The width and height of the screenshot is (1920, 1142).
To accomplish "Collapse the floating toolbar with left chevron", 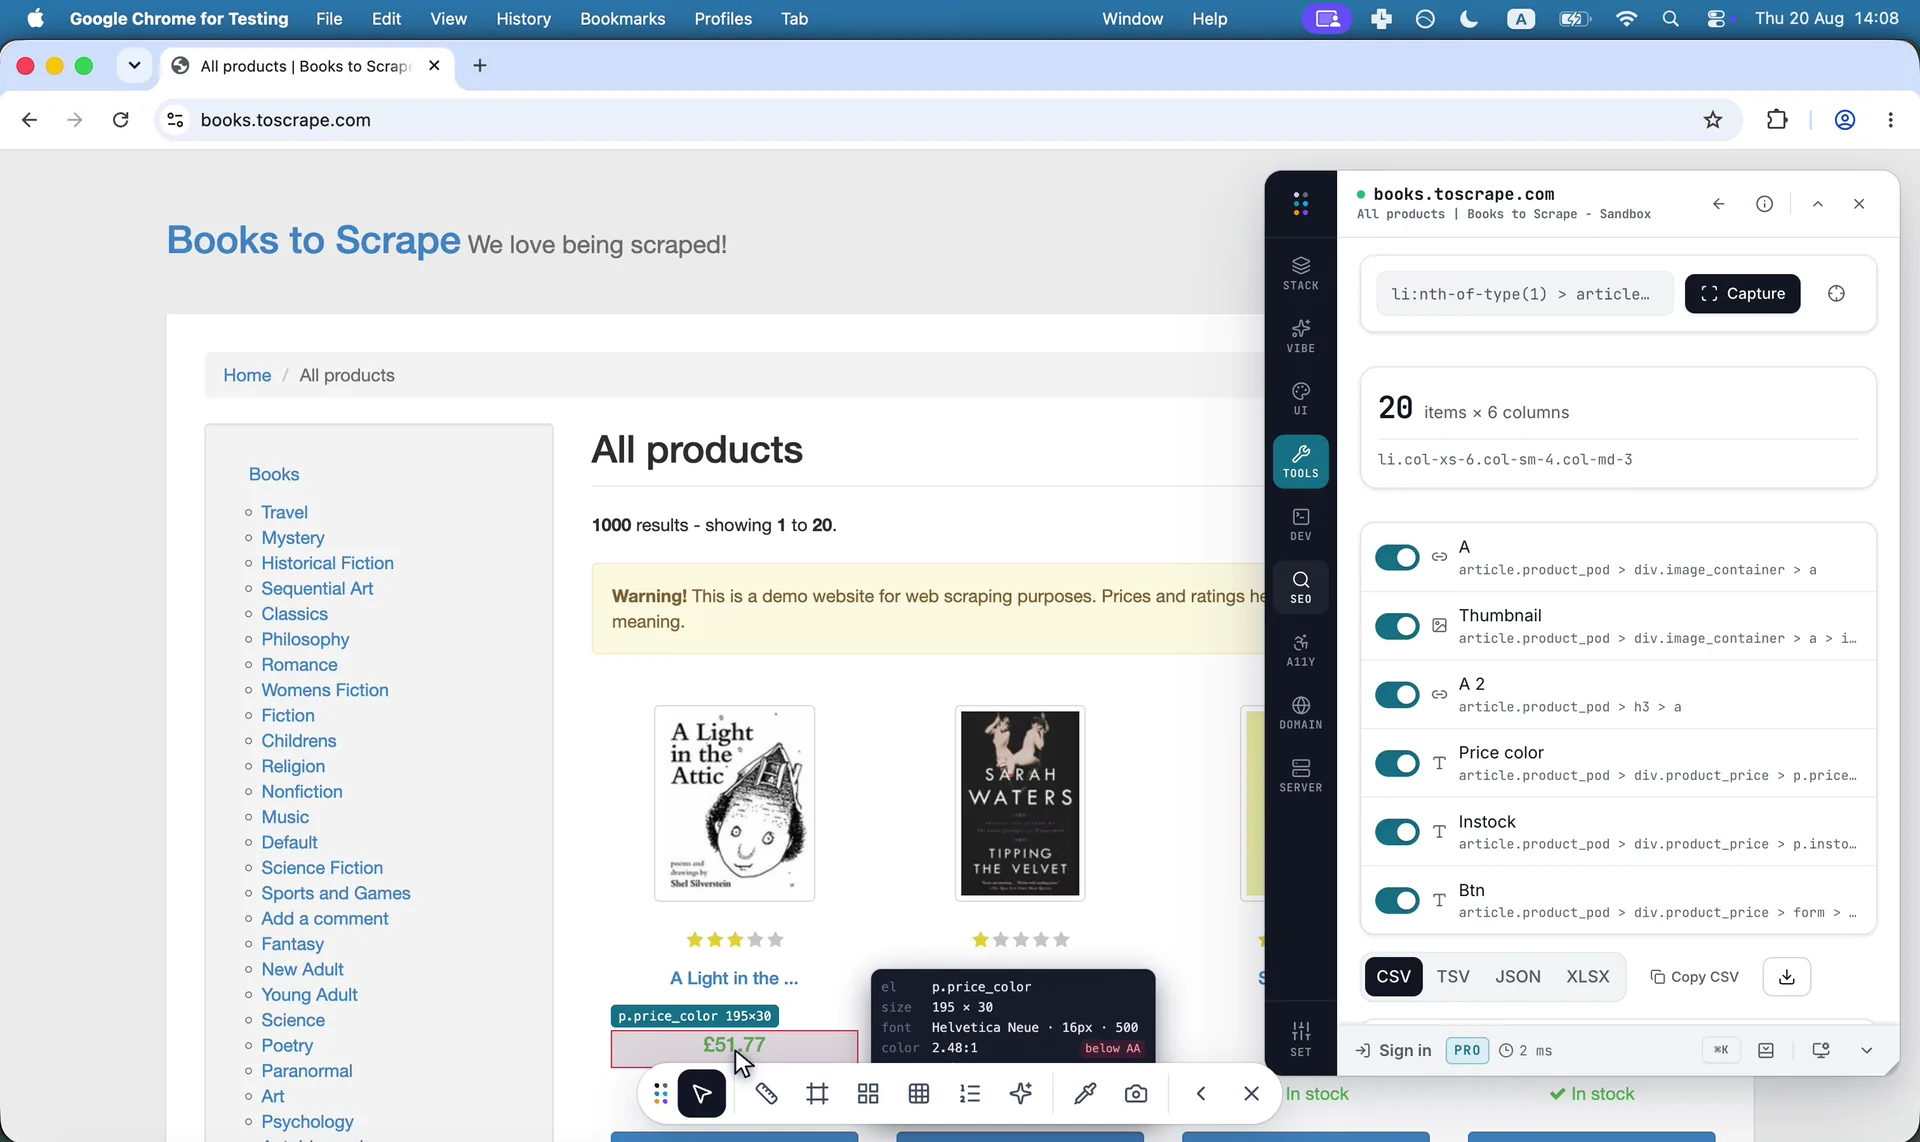I will coord(1201,1094).
